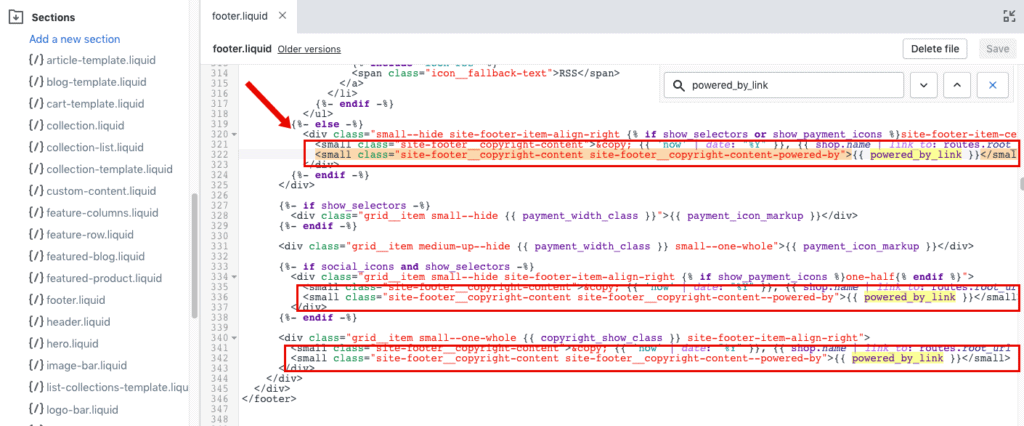1024x426 pixels.
Task: Go to next search match arrow
Action: (923, 86)
